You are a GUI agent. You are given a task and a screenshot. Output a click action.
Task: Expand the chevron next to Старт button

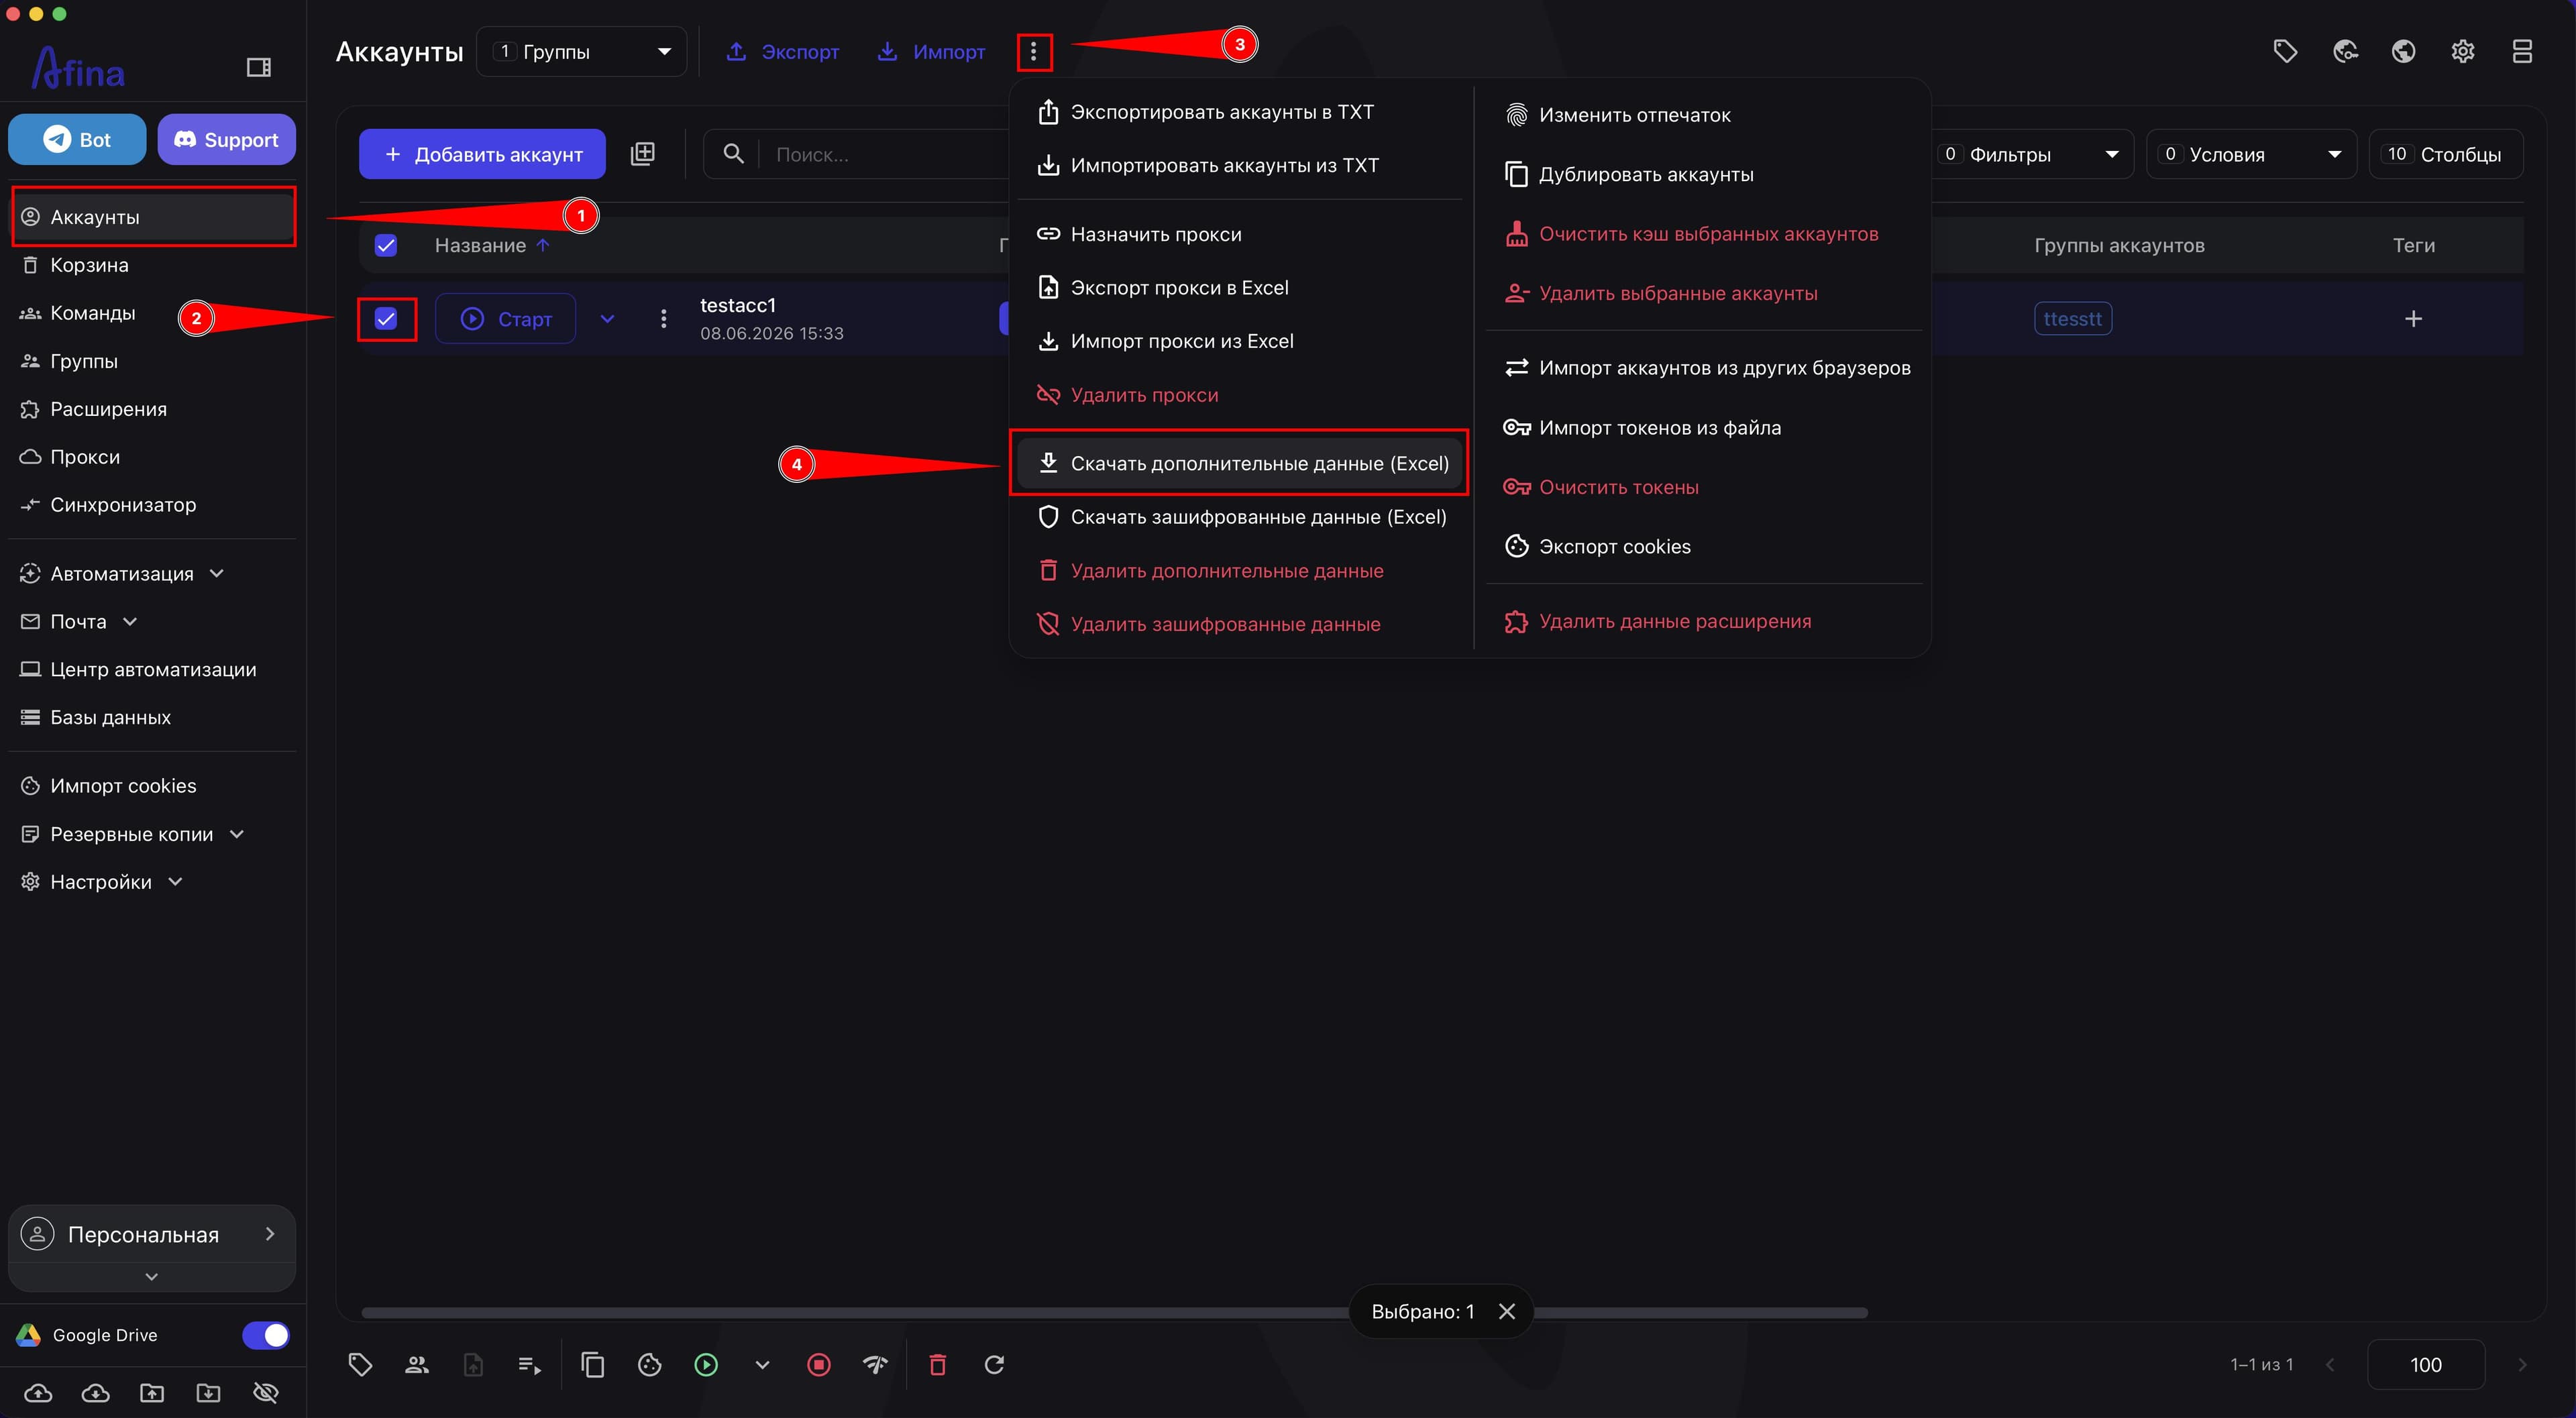click(x=607, y=319)
